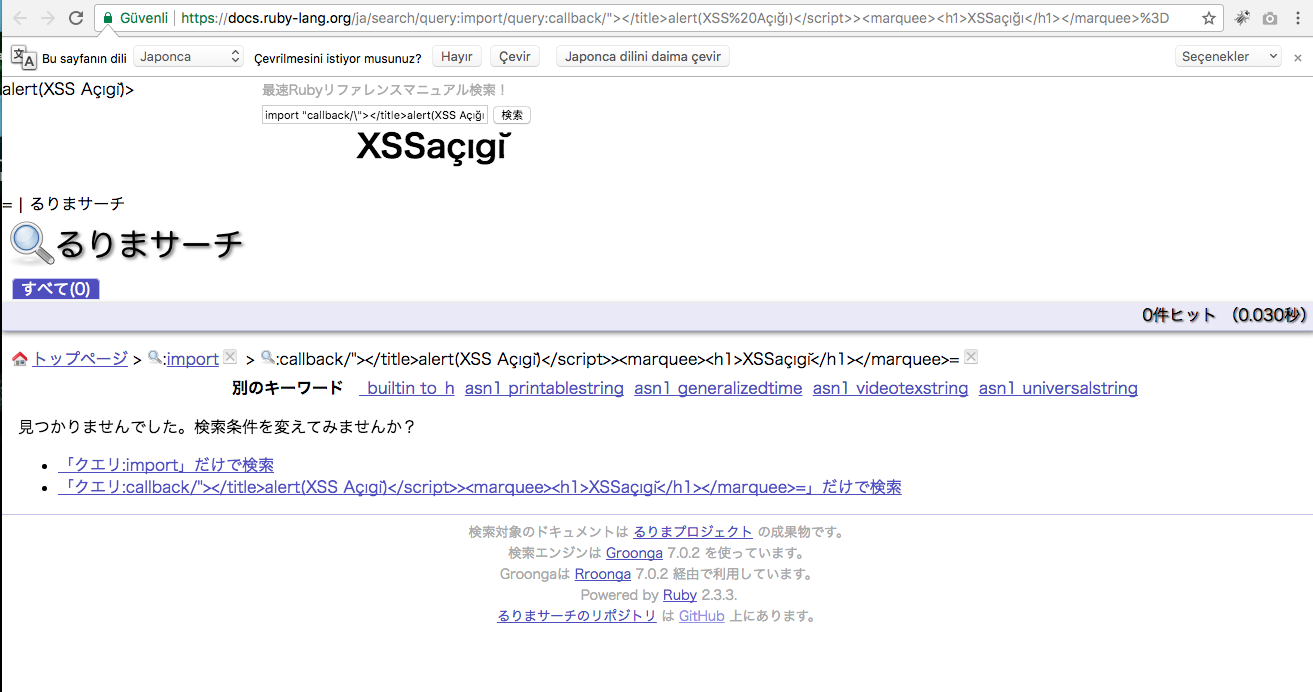
Task: Bookmark page using the star icon
Action: (x=1209, y=18)
